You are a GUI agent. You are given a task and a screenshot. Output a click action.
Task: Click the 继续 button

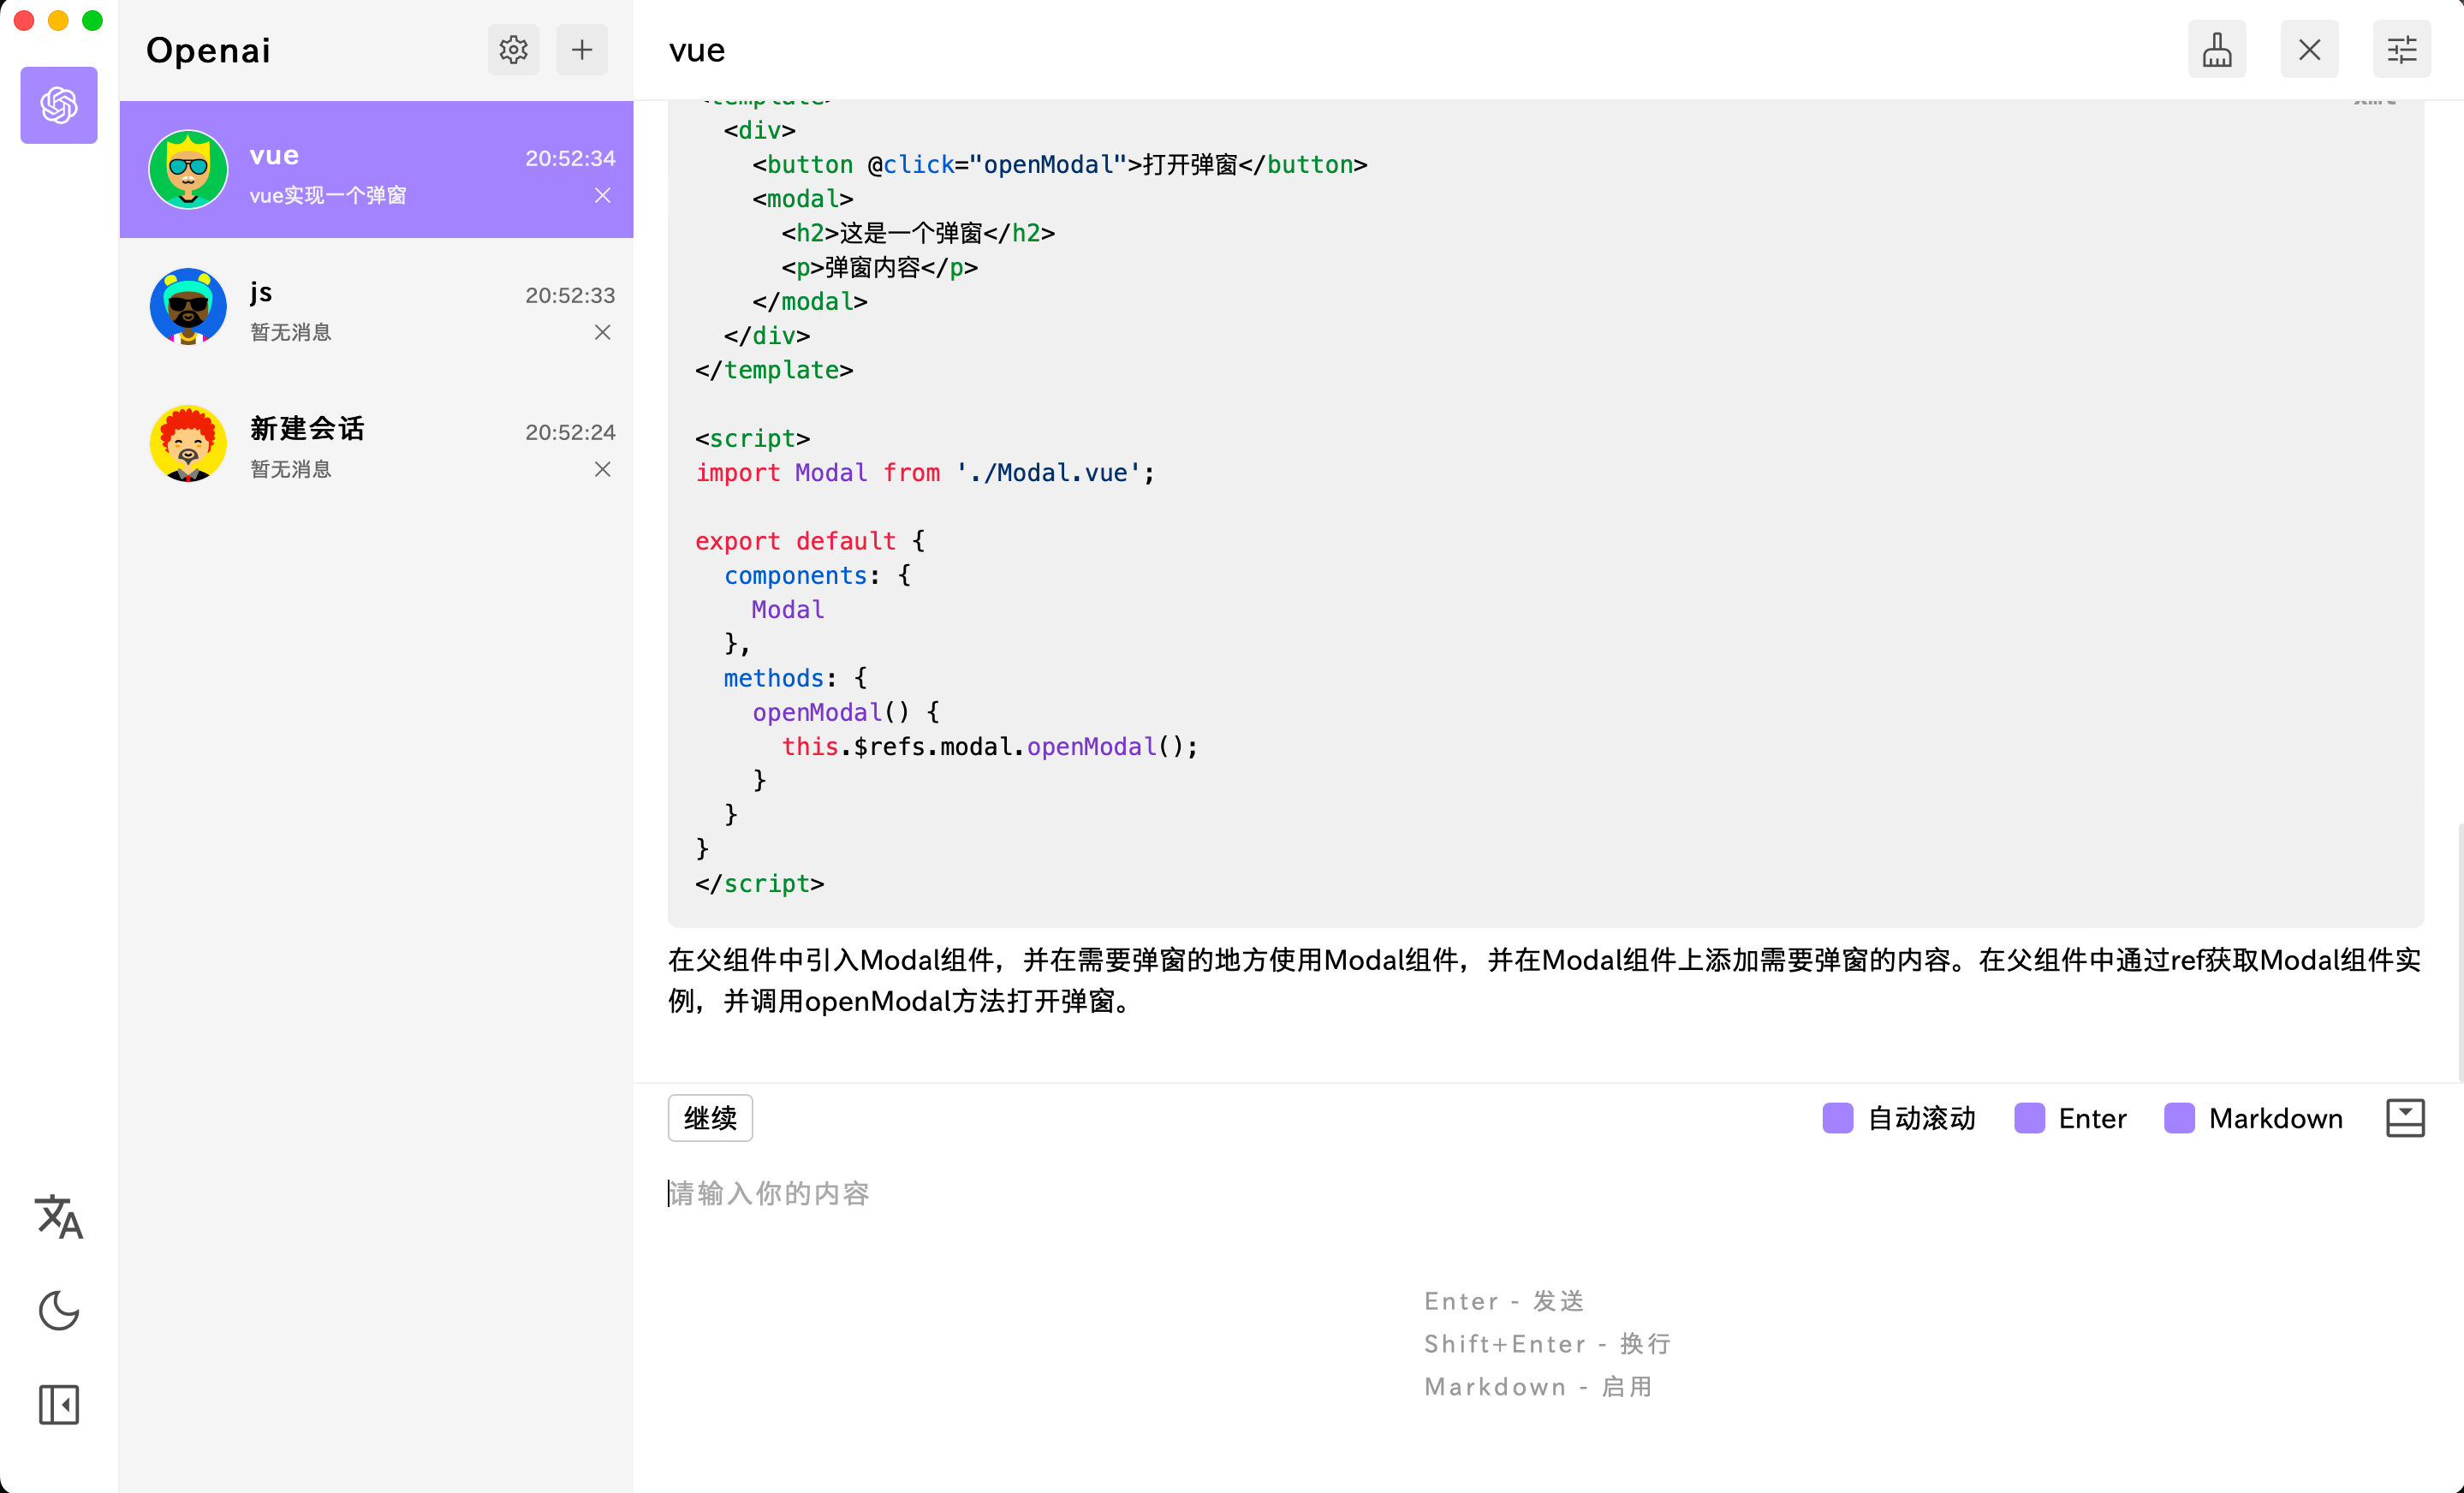click(710, 1118)
